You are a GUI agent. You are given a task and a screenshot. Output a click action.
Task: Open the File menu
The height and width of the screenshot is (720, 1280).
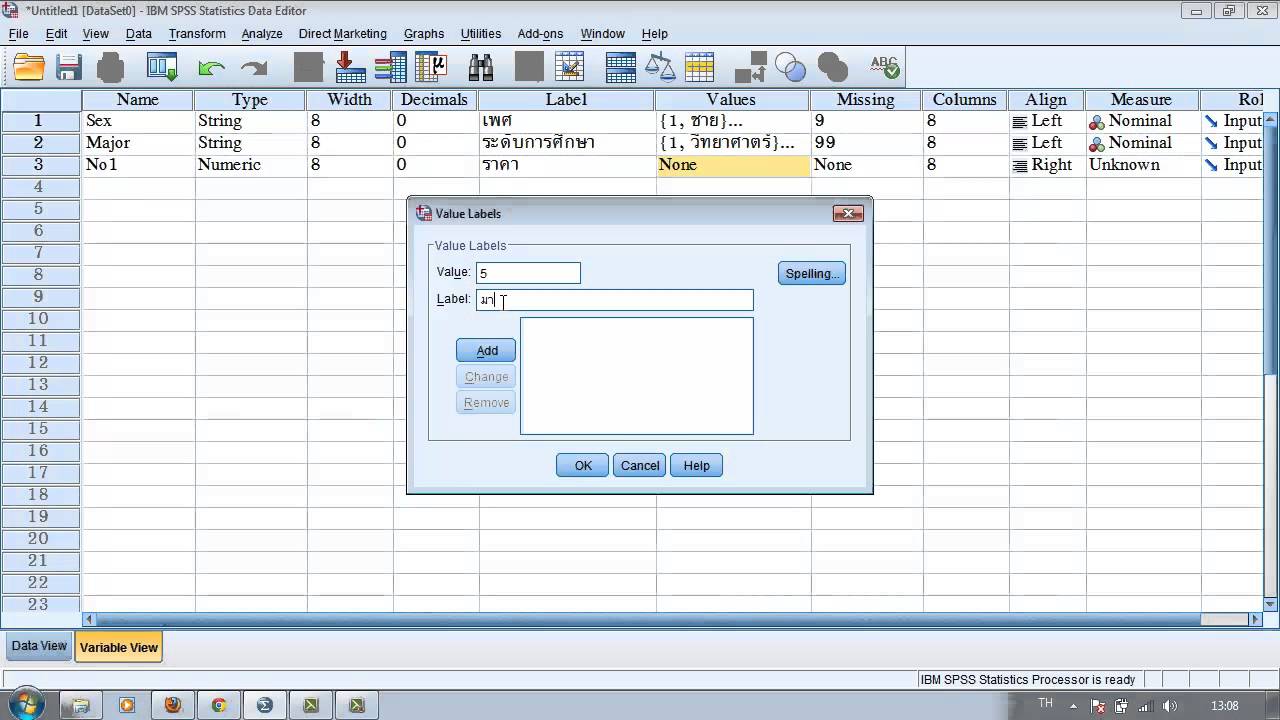tap(19, 33)
